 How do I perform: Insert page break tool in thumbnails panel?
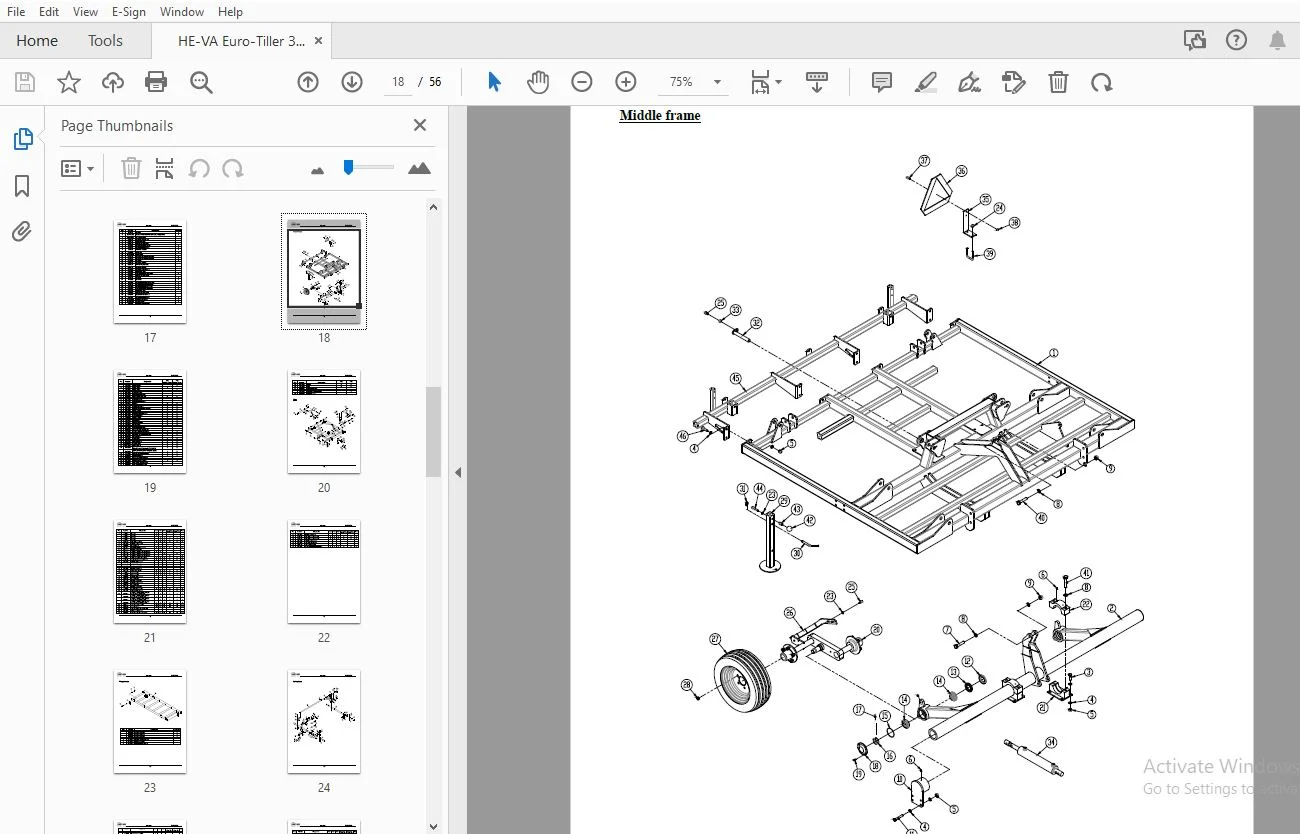pos(165,169)
